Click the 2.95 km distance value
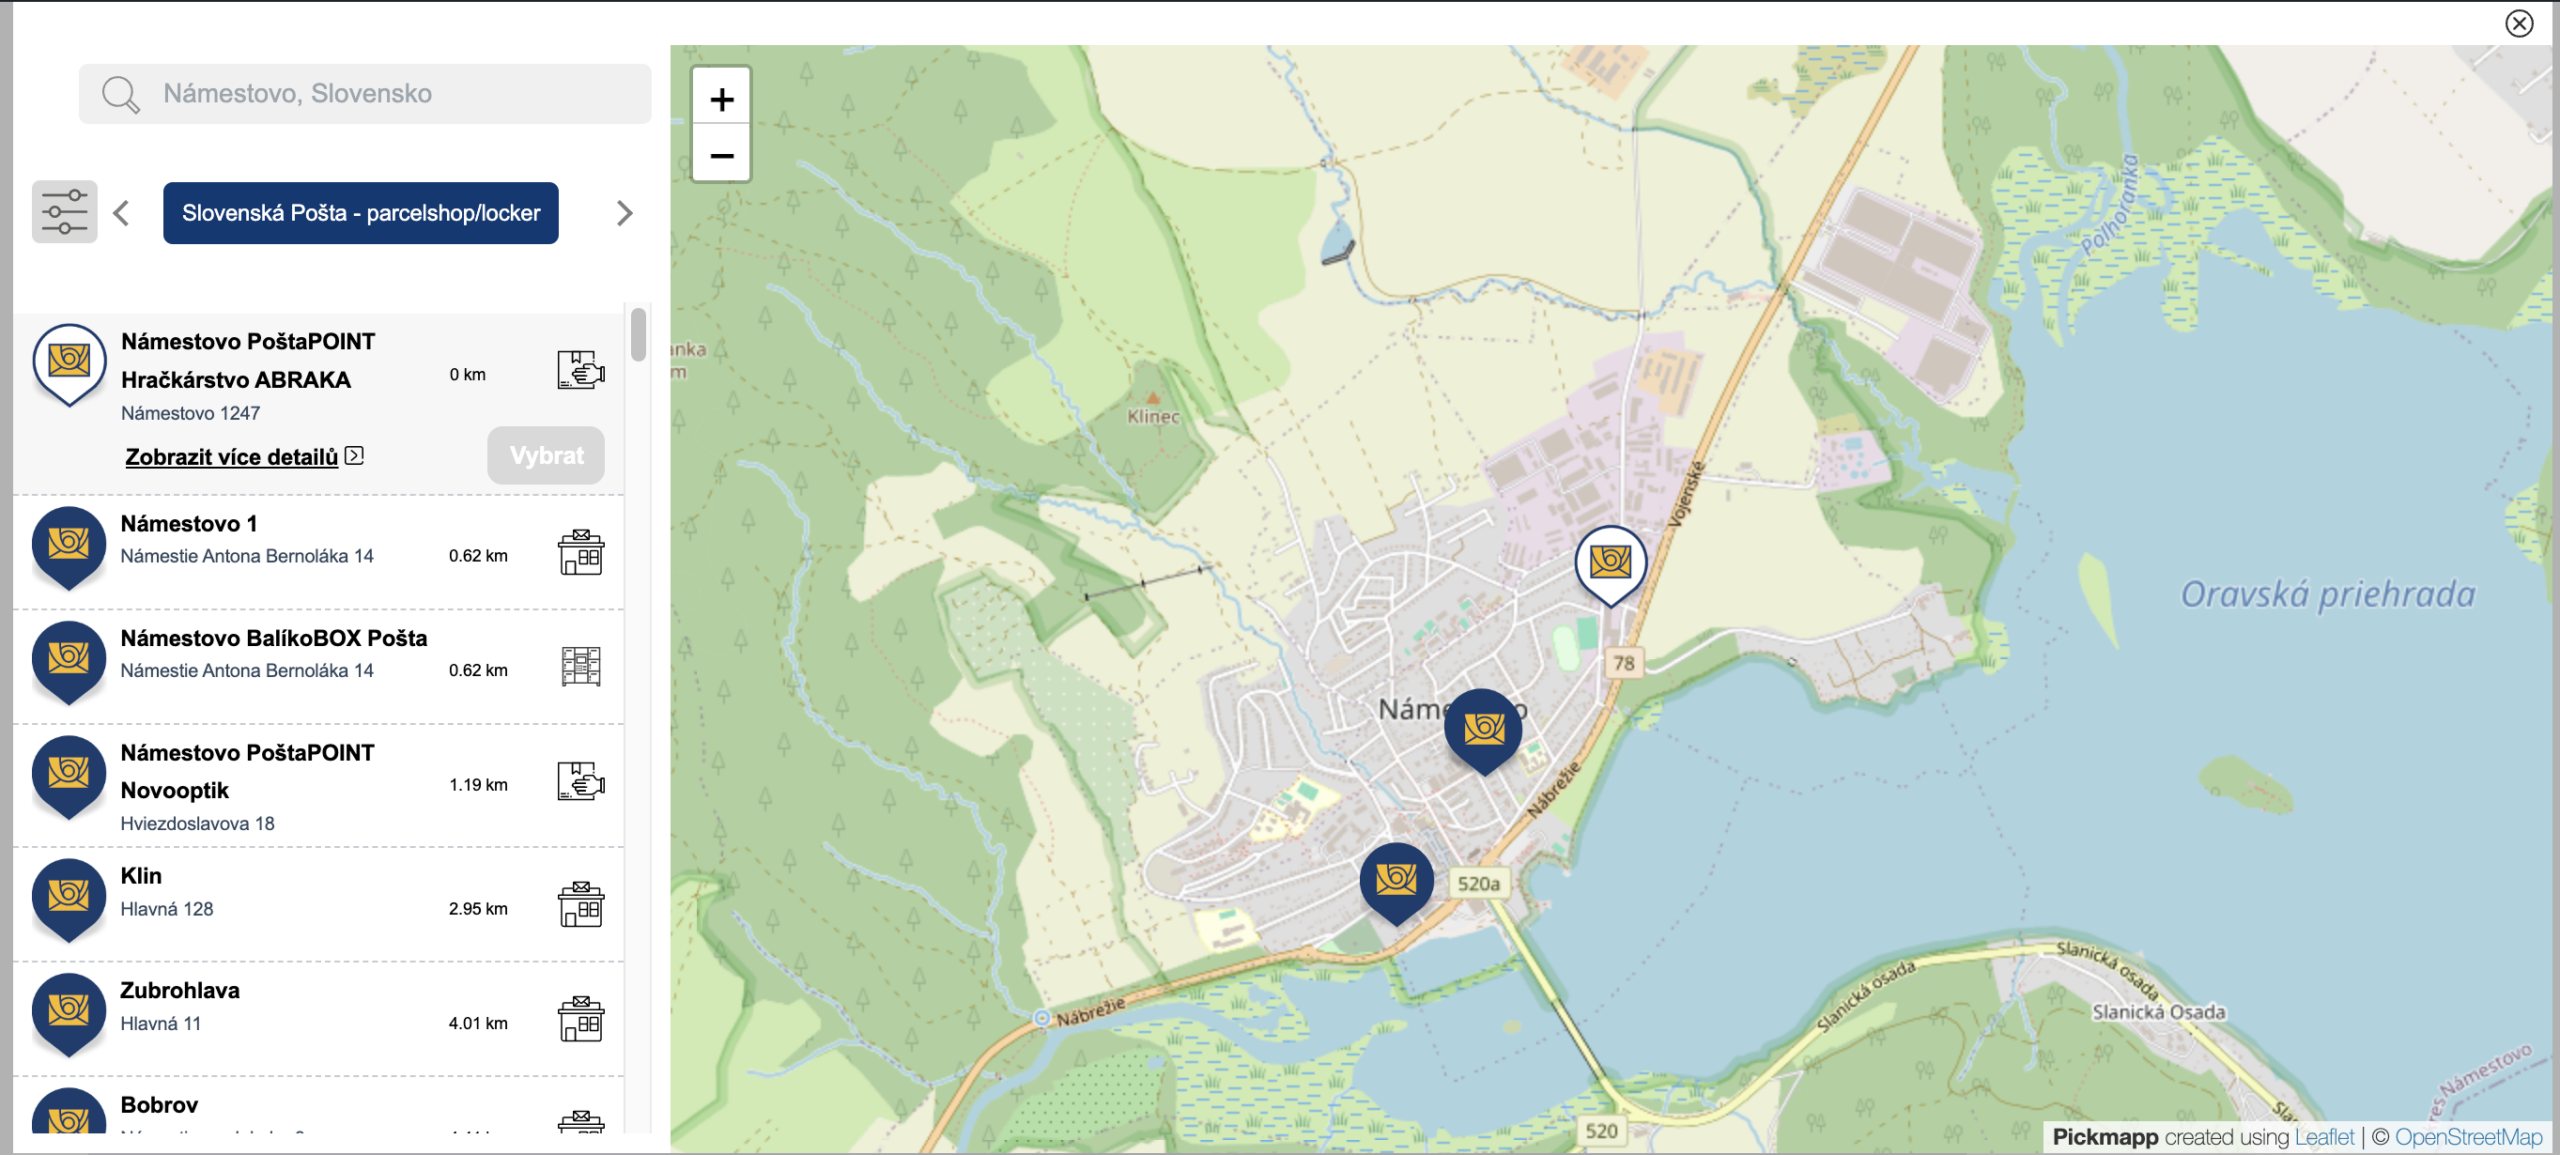The image size is (2560, 1155). [x=478, y=909]
